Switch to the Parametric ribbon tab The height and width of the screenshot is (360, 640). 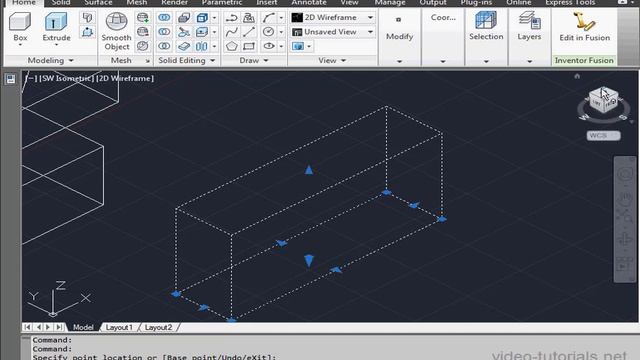coord(222,3)
